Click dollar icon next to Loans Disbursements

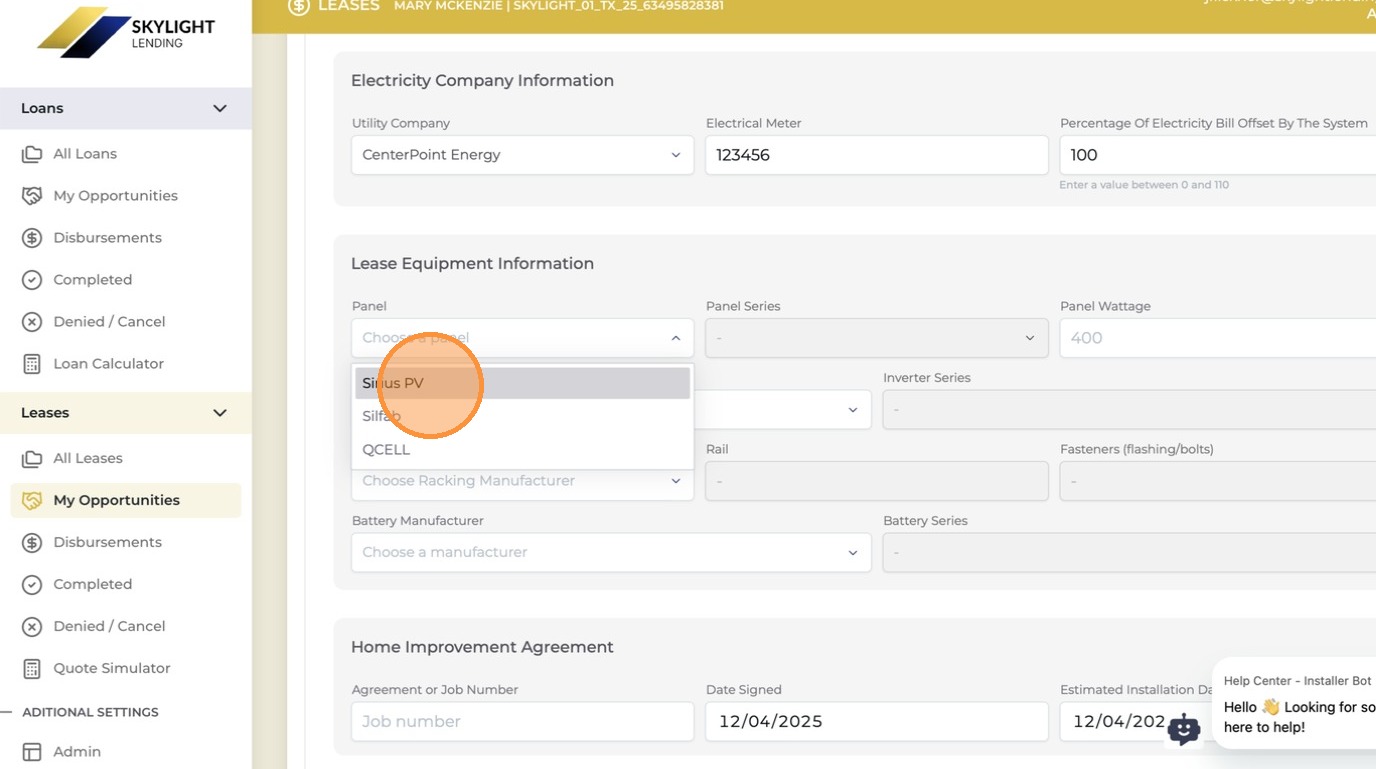[x=32, y=238]
